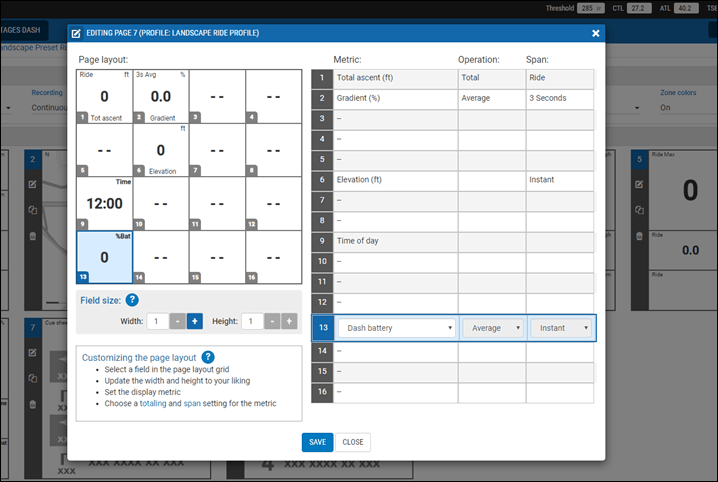Select Elevation field 6 in layout grid
The height and width of the screenshot is (482, 718).
pyautogui.click(x=161, y=150)
